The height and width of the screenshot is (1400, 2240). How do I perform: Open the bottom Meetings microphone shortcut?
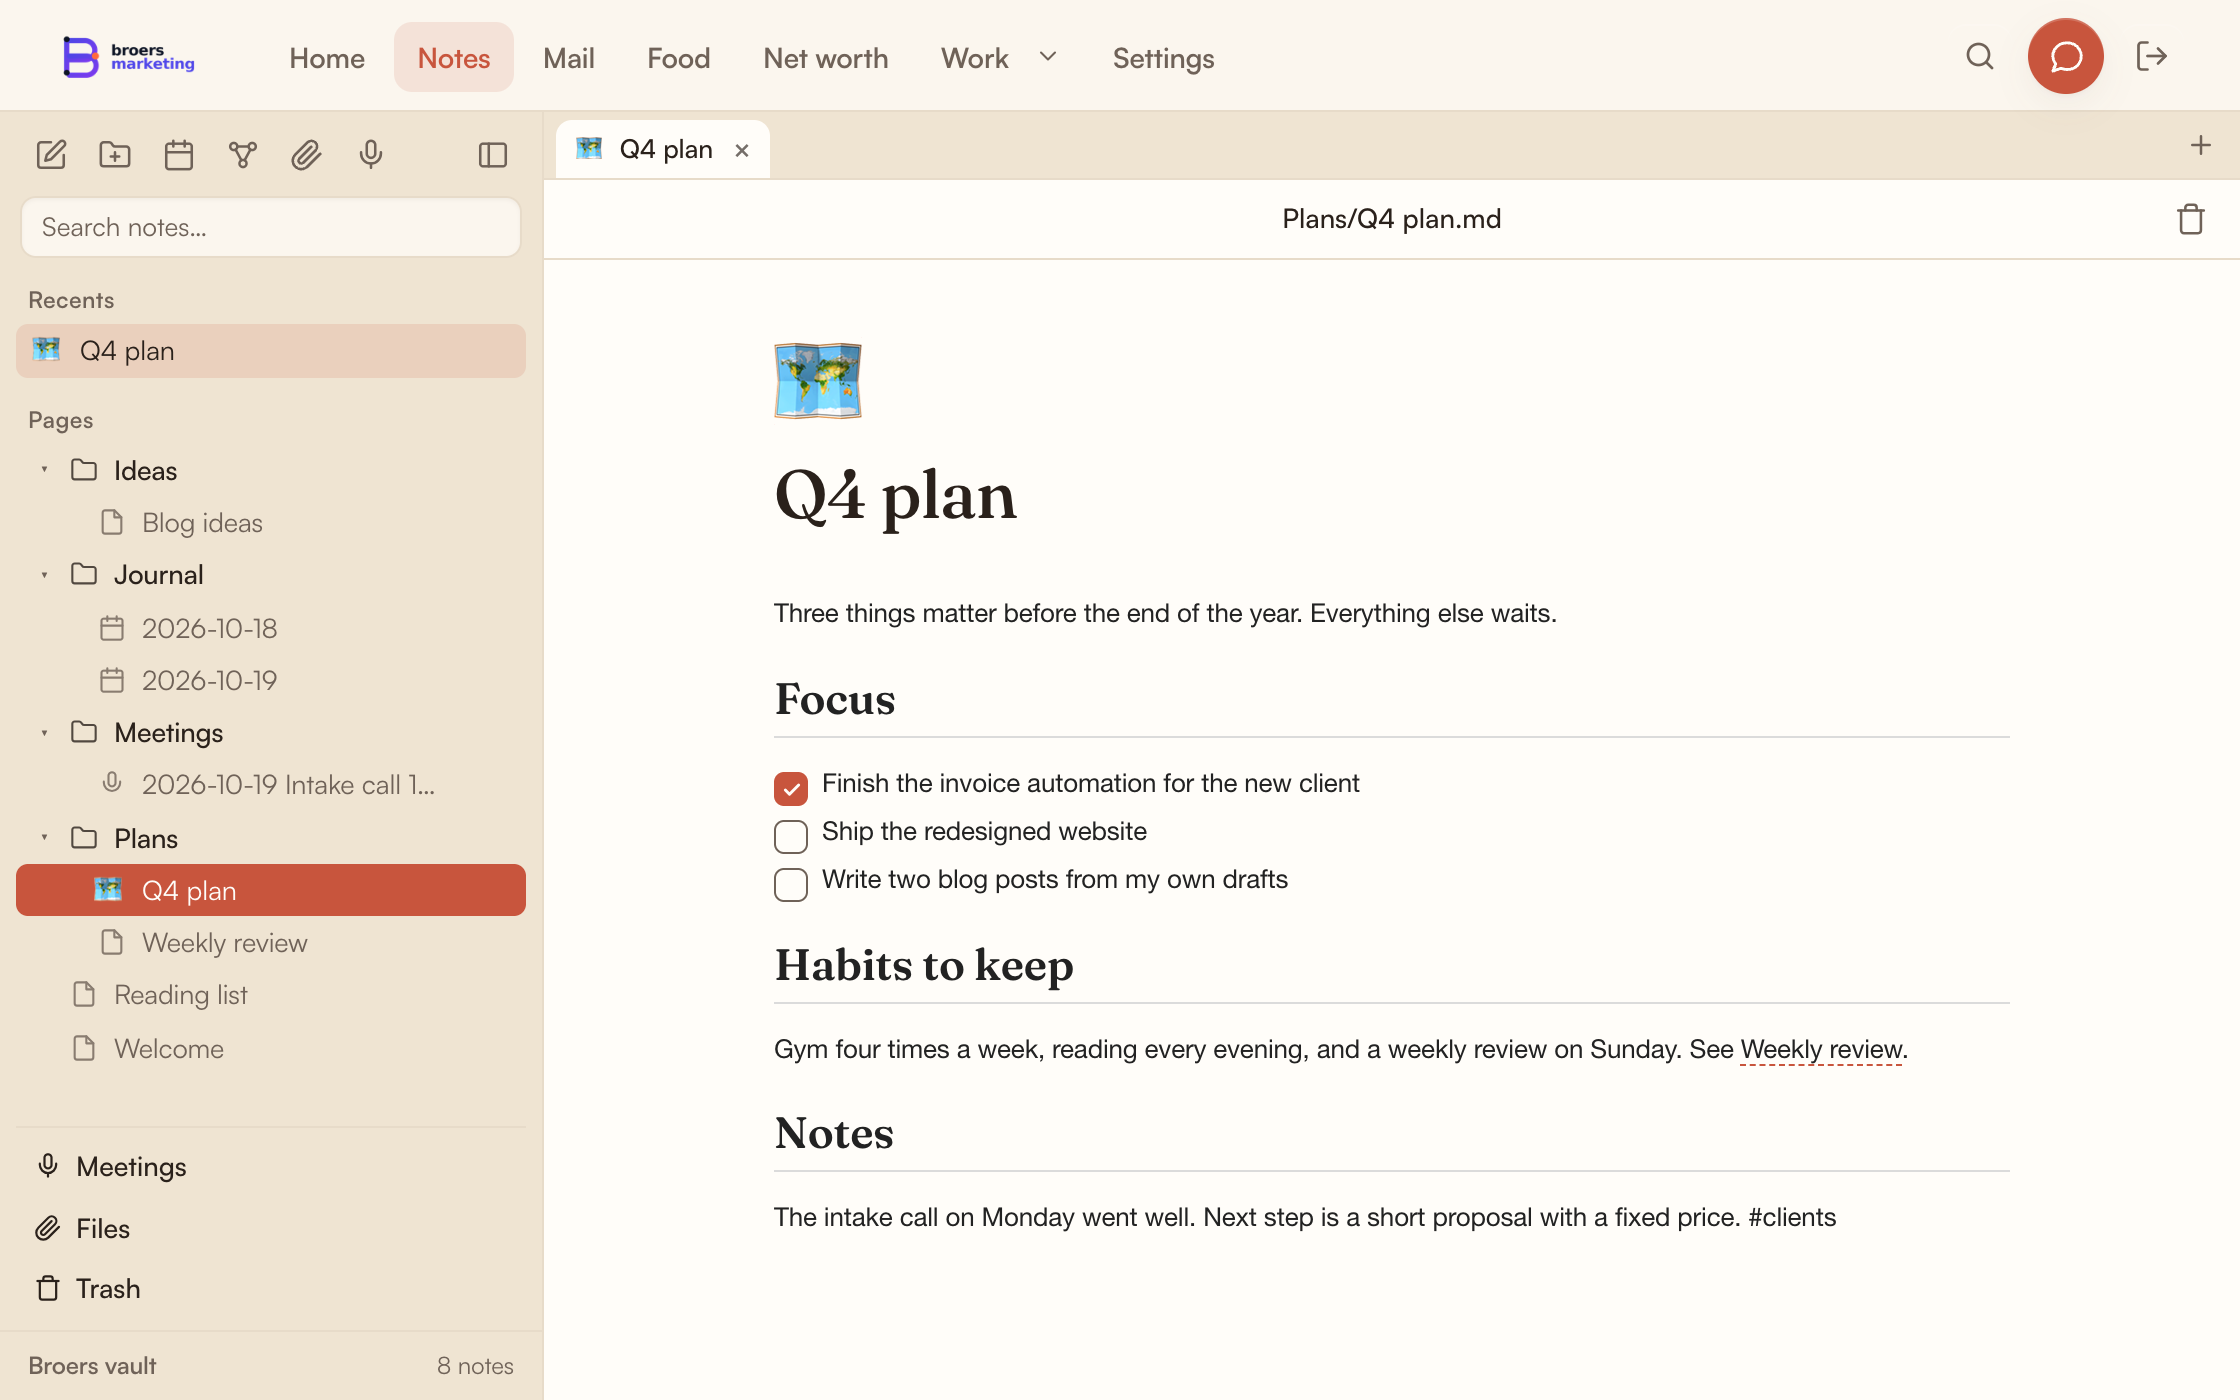point(271,1167)
